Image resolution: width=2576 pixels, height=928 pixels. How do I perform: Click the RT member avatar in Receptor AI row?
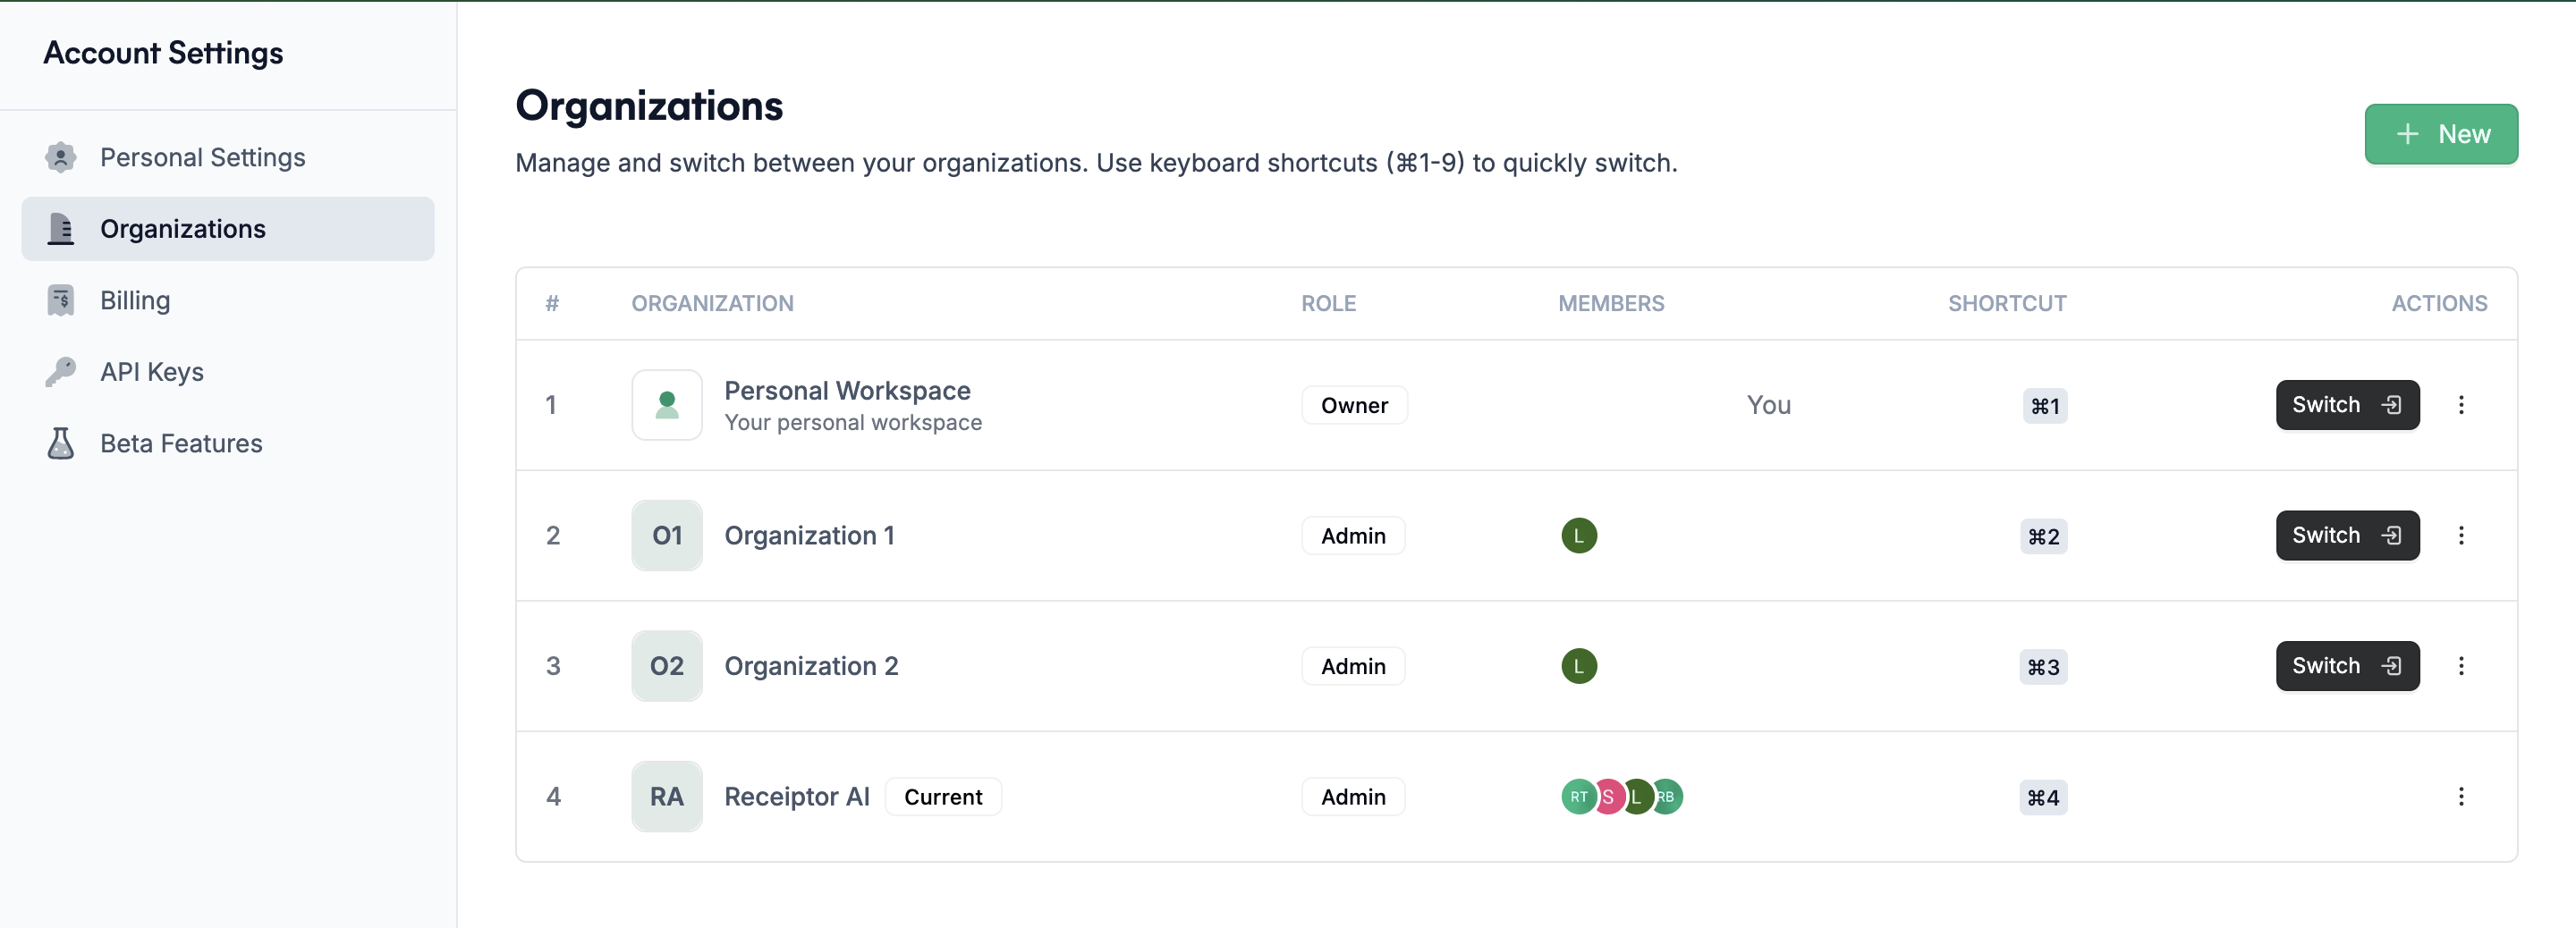(1577, 797)
